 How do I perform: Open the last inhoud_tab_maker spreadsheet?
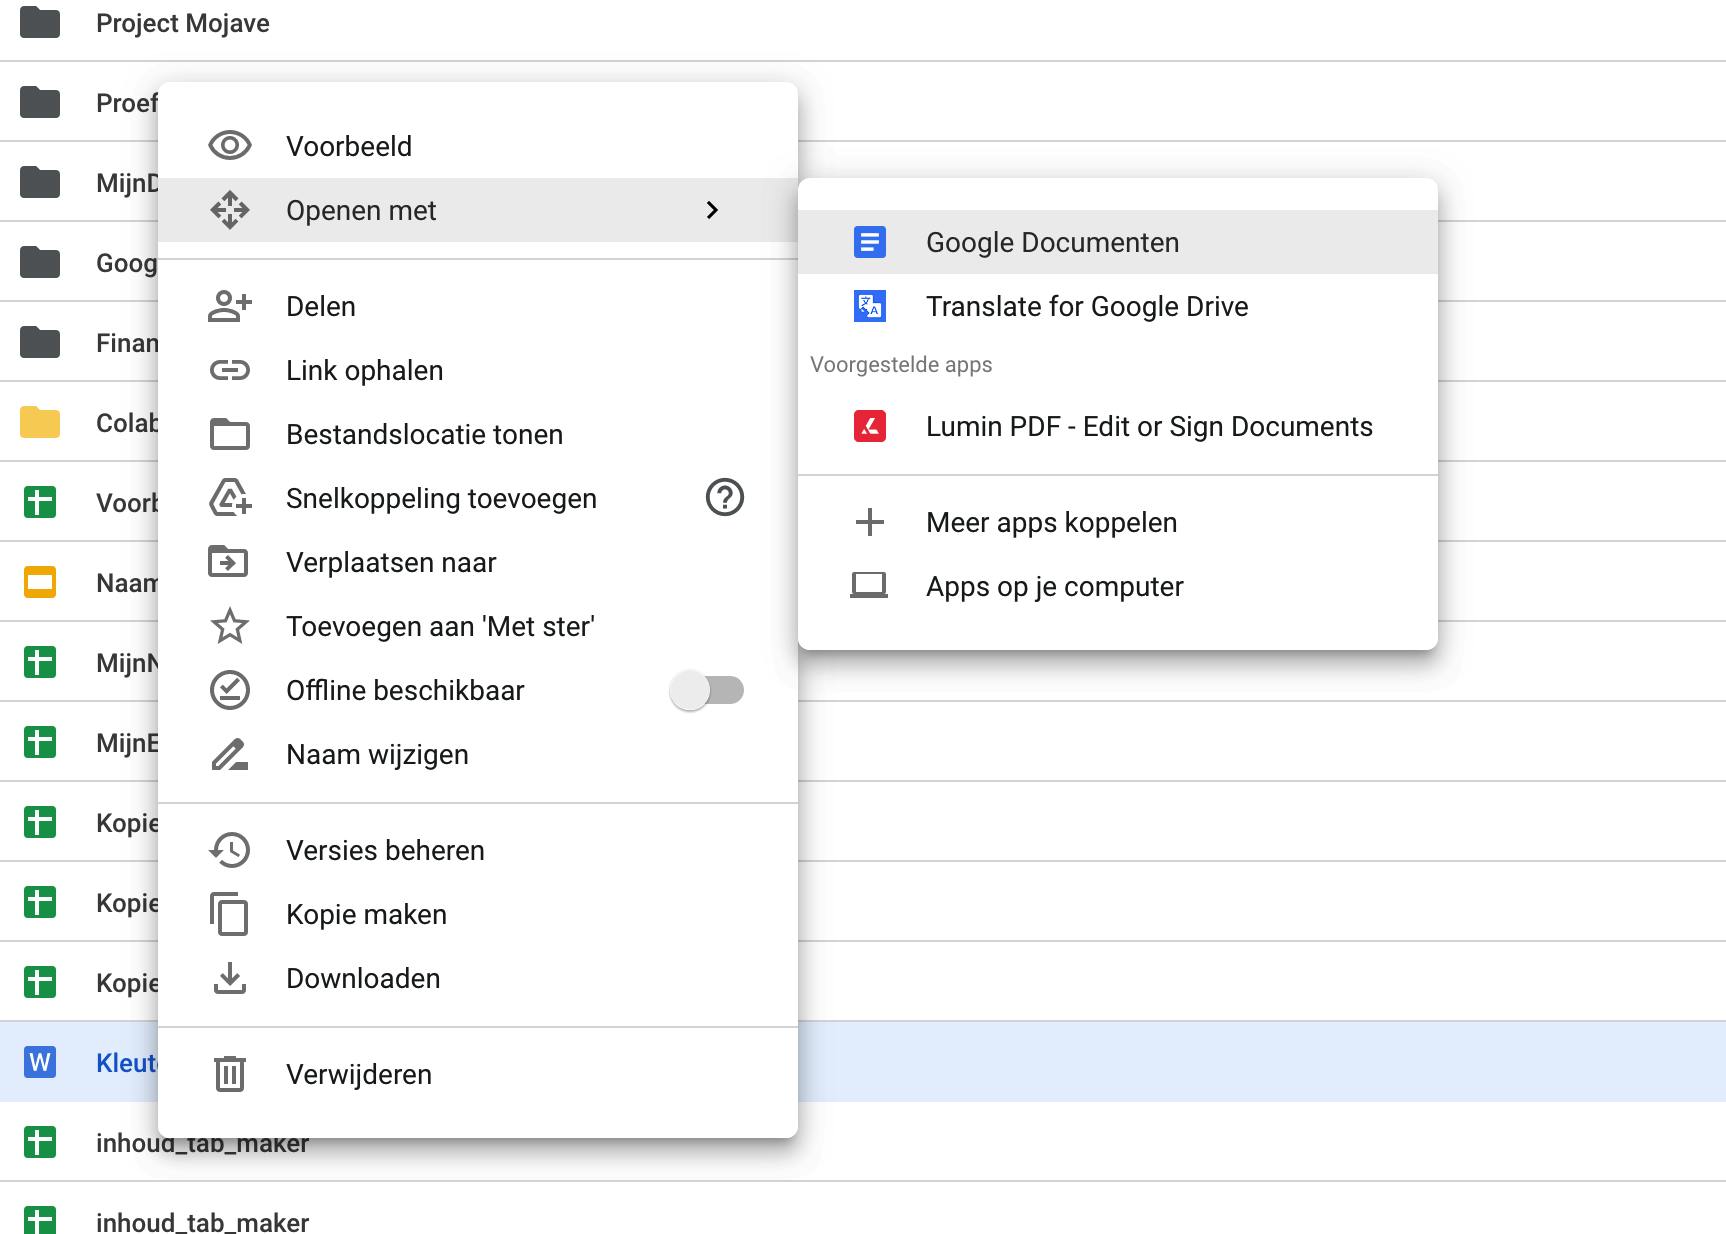[202, 1222]
